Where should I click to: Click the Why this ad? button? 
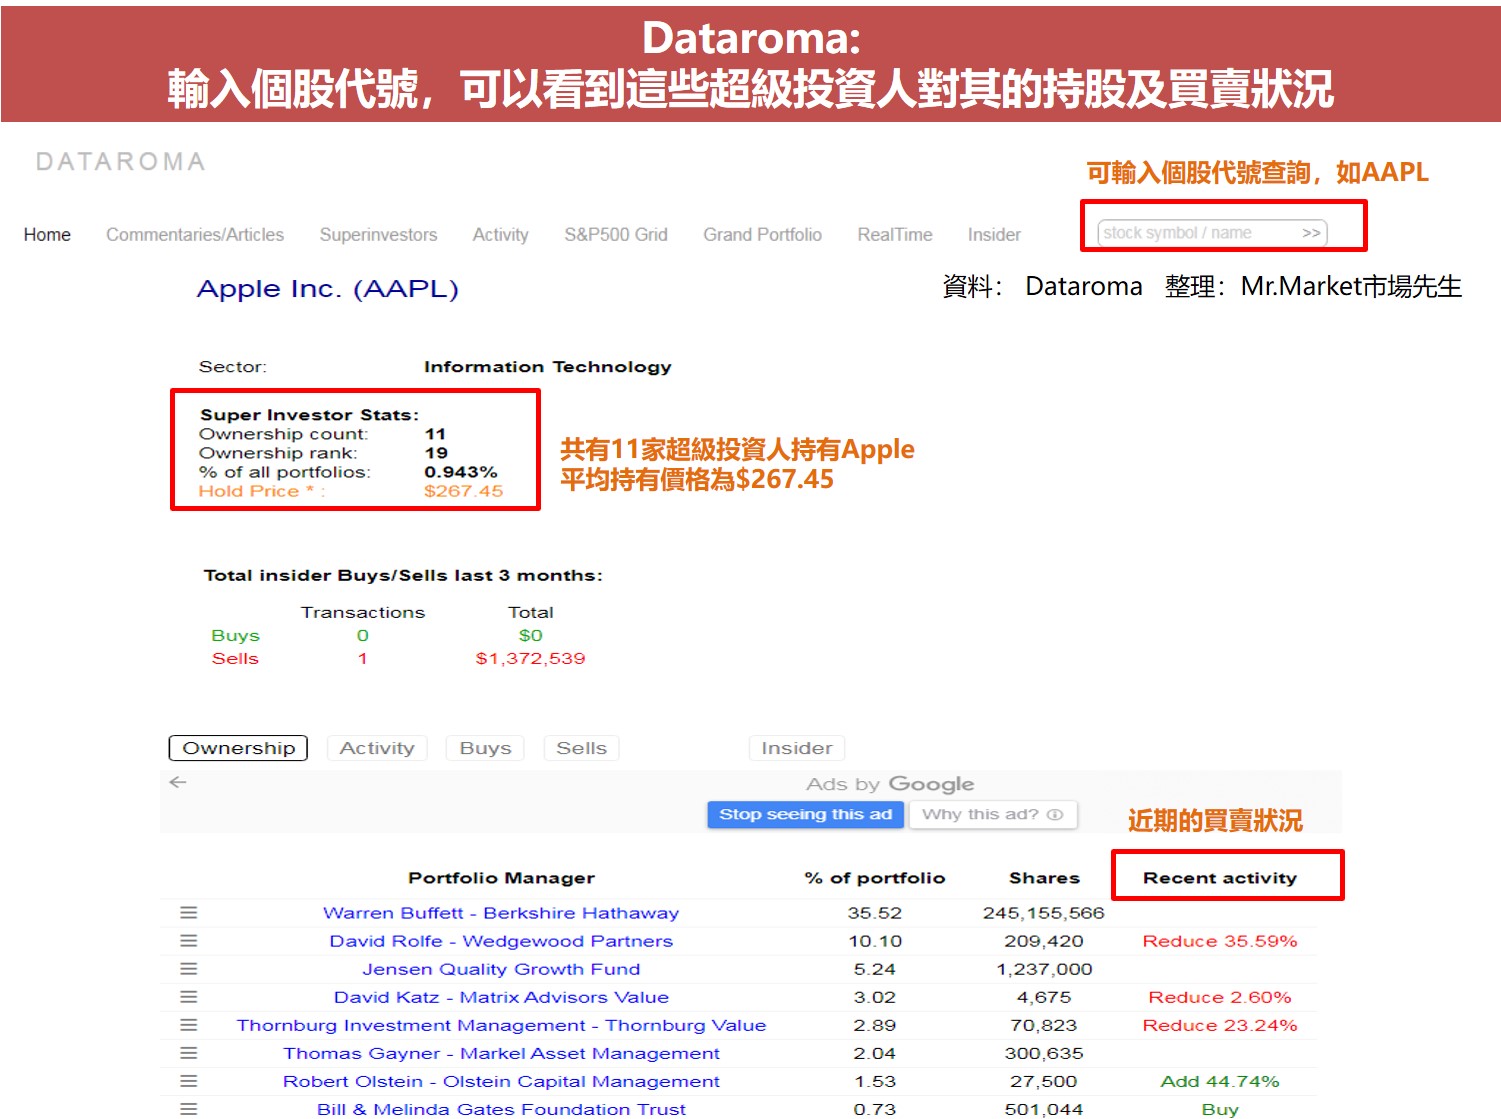[x=992, y=815]
